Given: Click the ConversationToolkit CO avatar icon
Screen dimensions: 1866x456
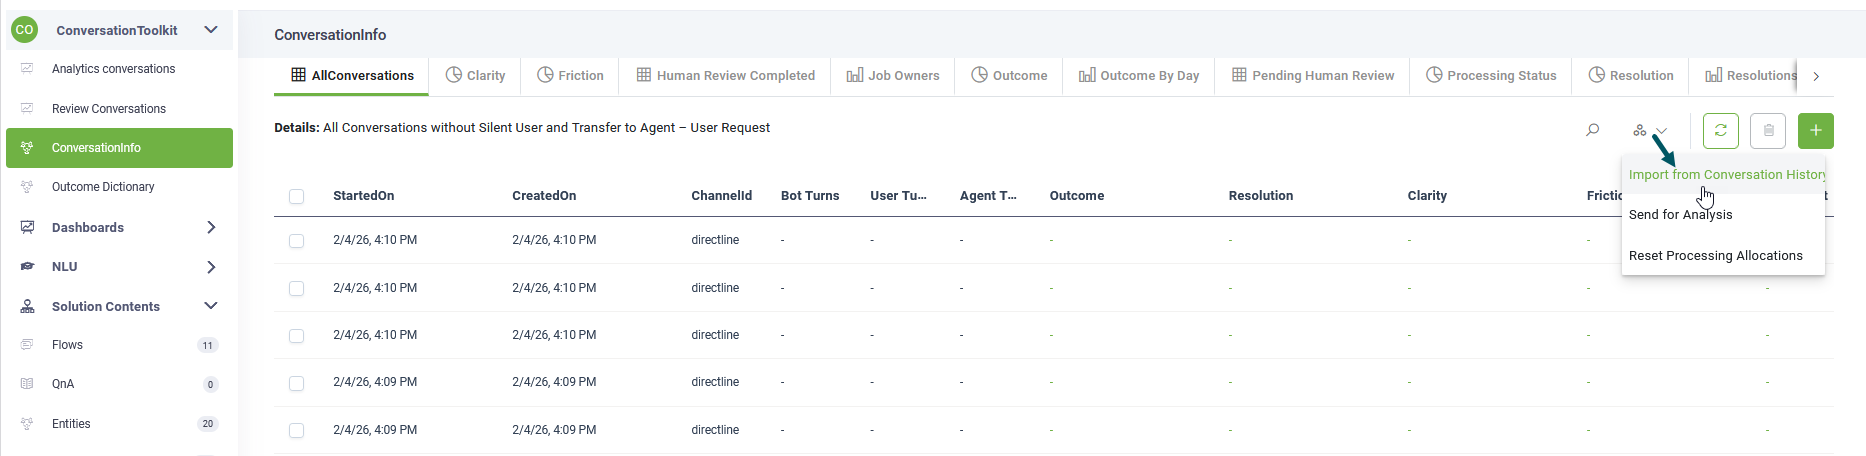Looking at the screenshot, I should coord(24,30).
